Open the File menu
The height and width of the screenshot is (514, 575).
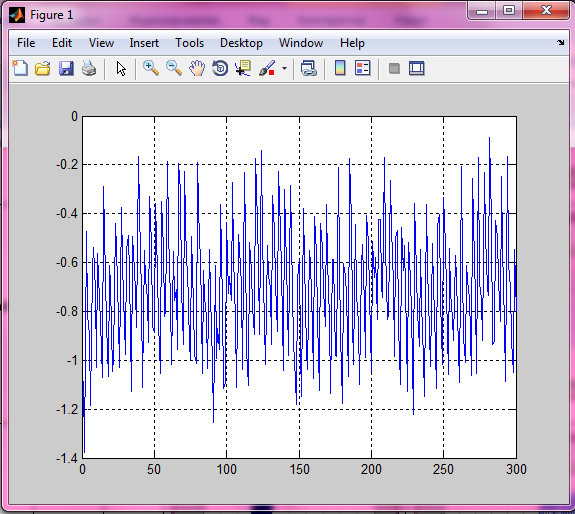click(x=26, y=43)
